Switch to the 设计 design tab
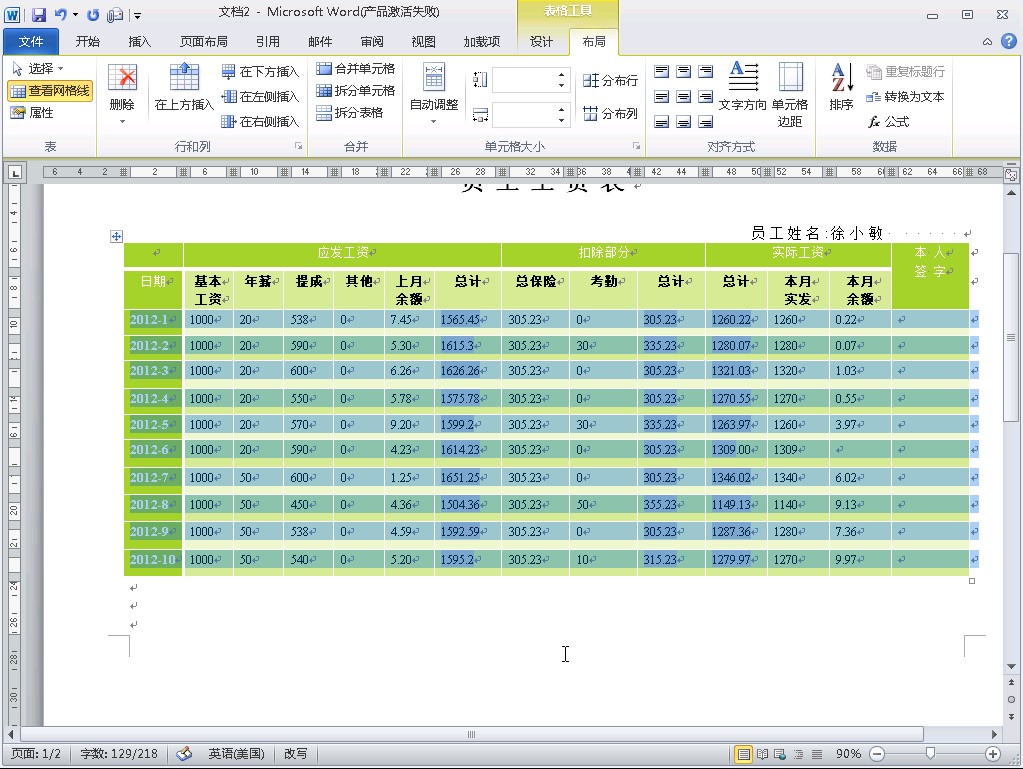The width and height of the screenshot is (1023, 769). [541, 42]
